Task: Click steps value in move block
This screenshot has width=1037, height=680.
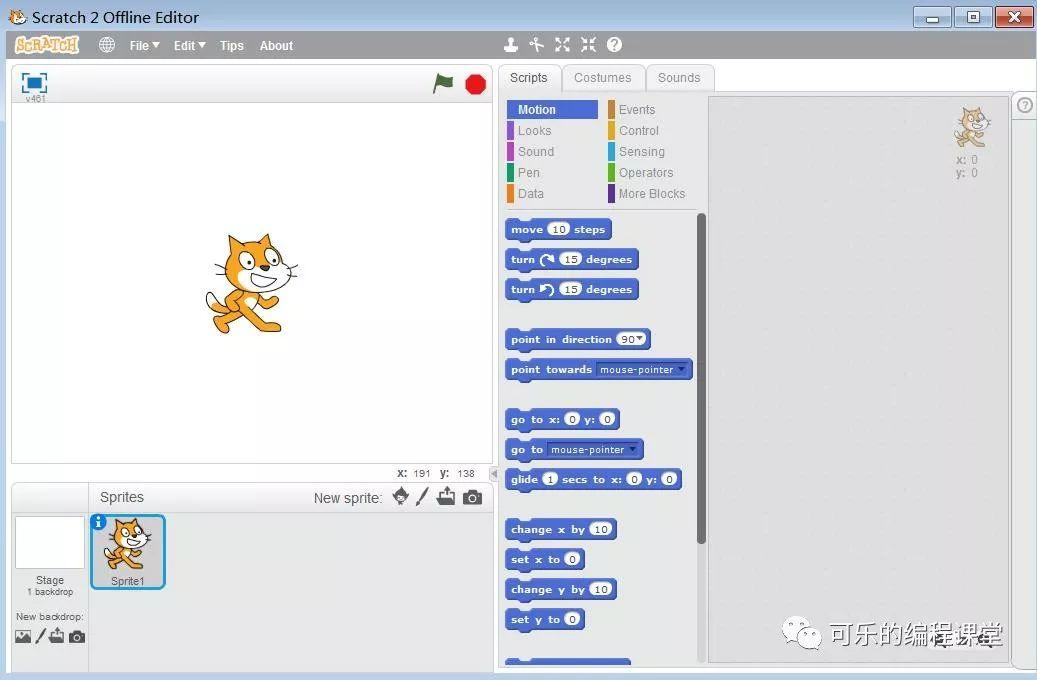Action: click(559, 230)
